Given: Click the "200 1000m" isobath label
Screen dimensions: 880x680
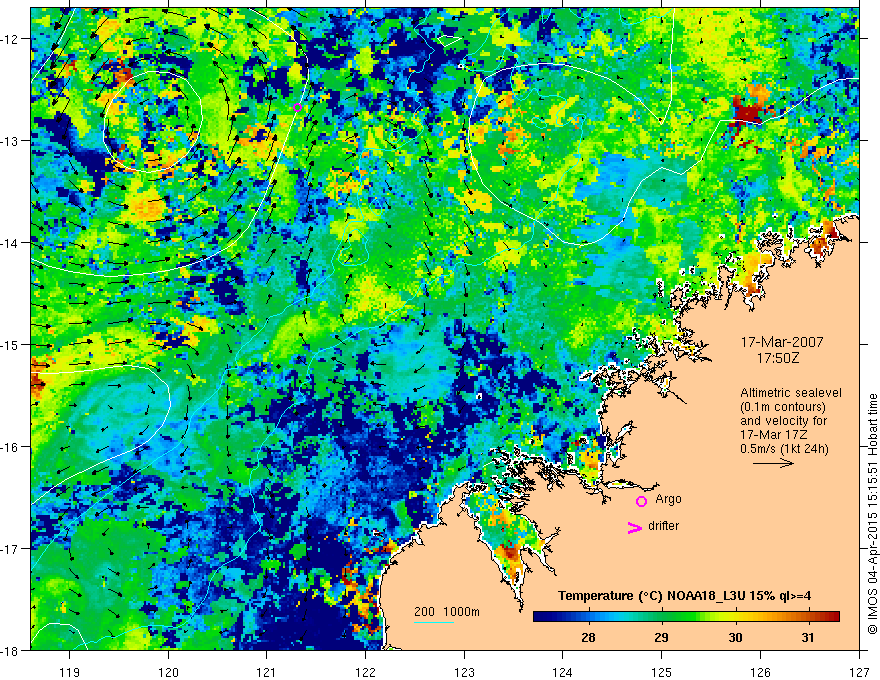Looking at the screenshot, I should 447,612.
